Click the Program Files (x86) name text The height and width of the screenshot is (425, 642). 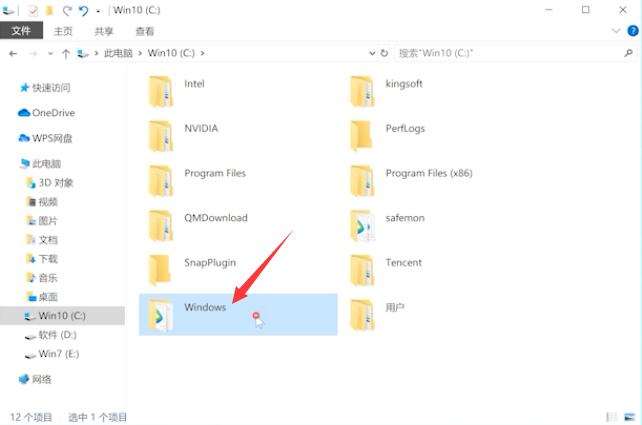429,173
